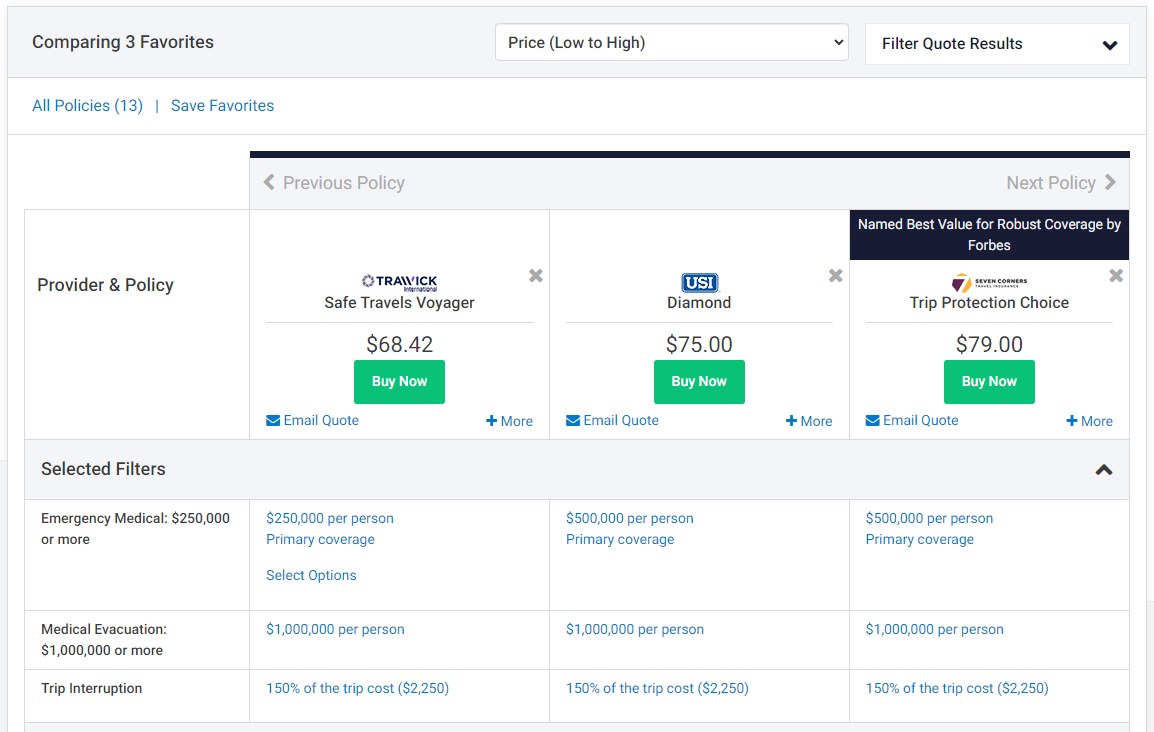Click Safe Travels Voyager $1,000,000 evacuation
The height and width of the screenshot is (732, 1154).
point(335,630)
